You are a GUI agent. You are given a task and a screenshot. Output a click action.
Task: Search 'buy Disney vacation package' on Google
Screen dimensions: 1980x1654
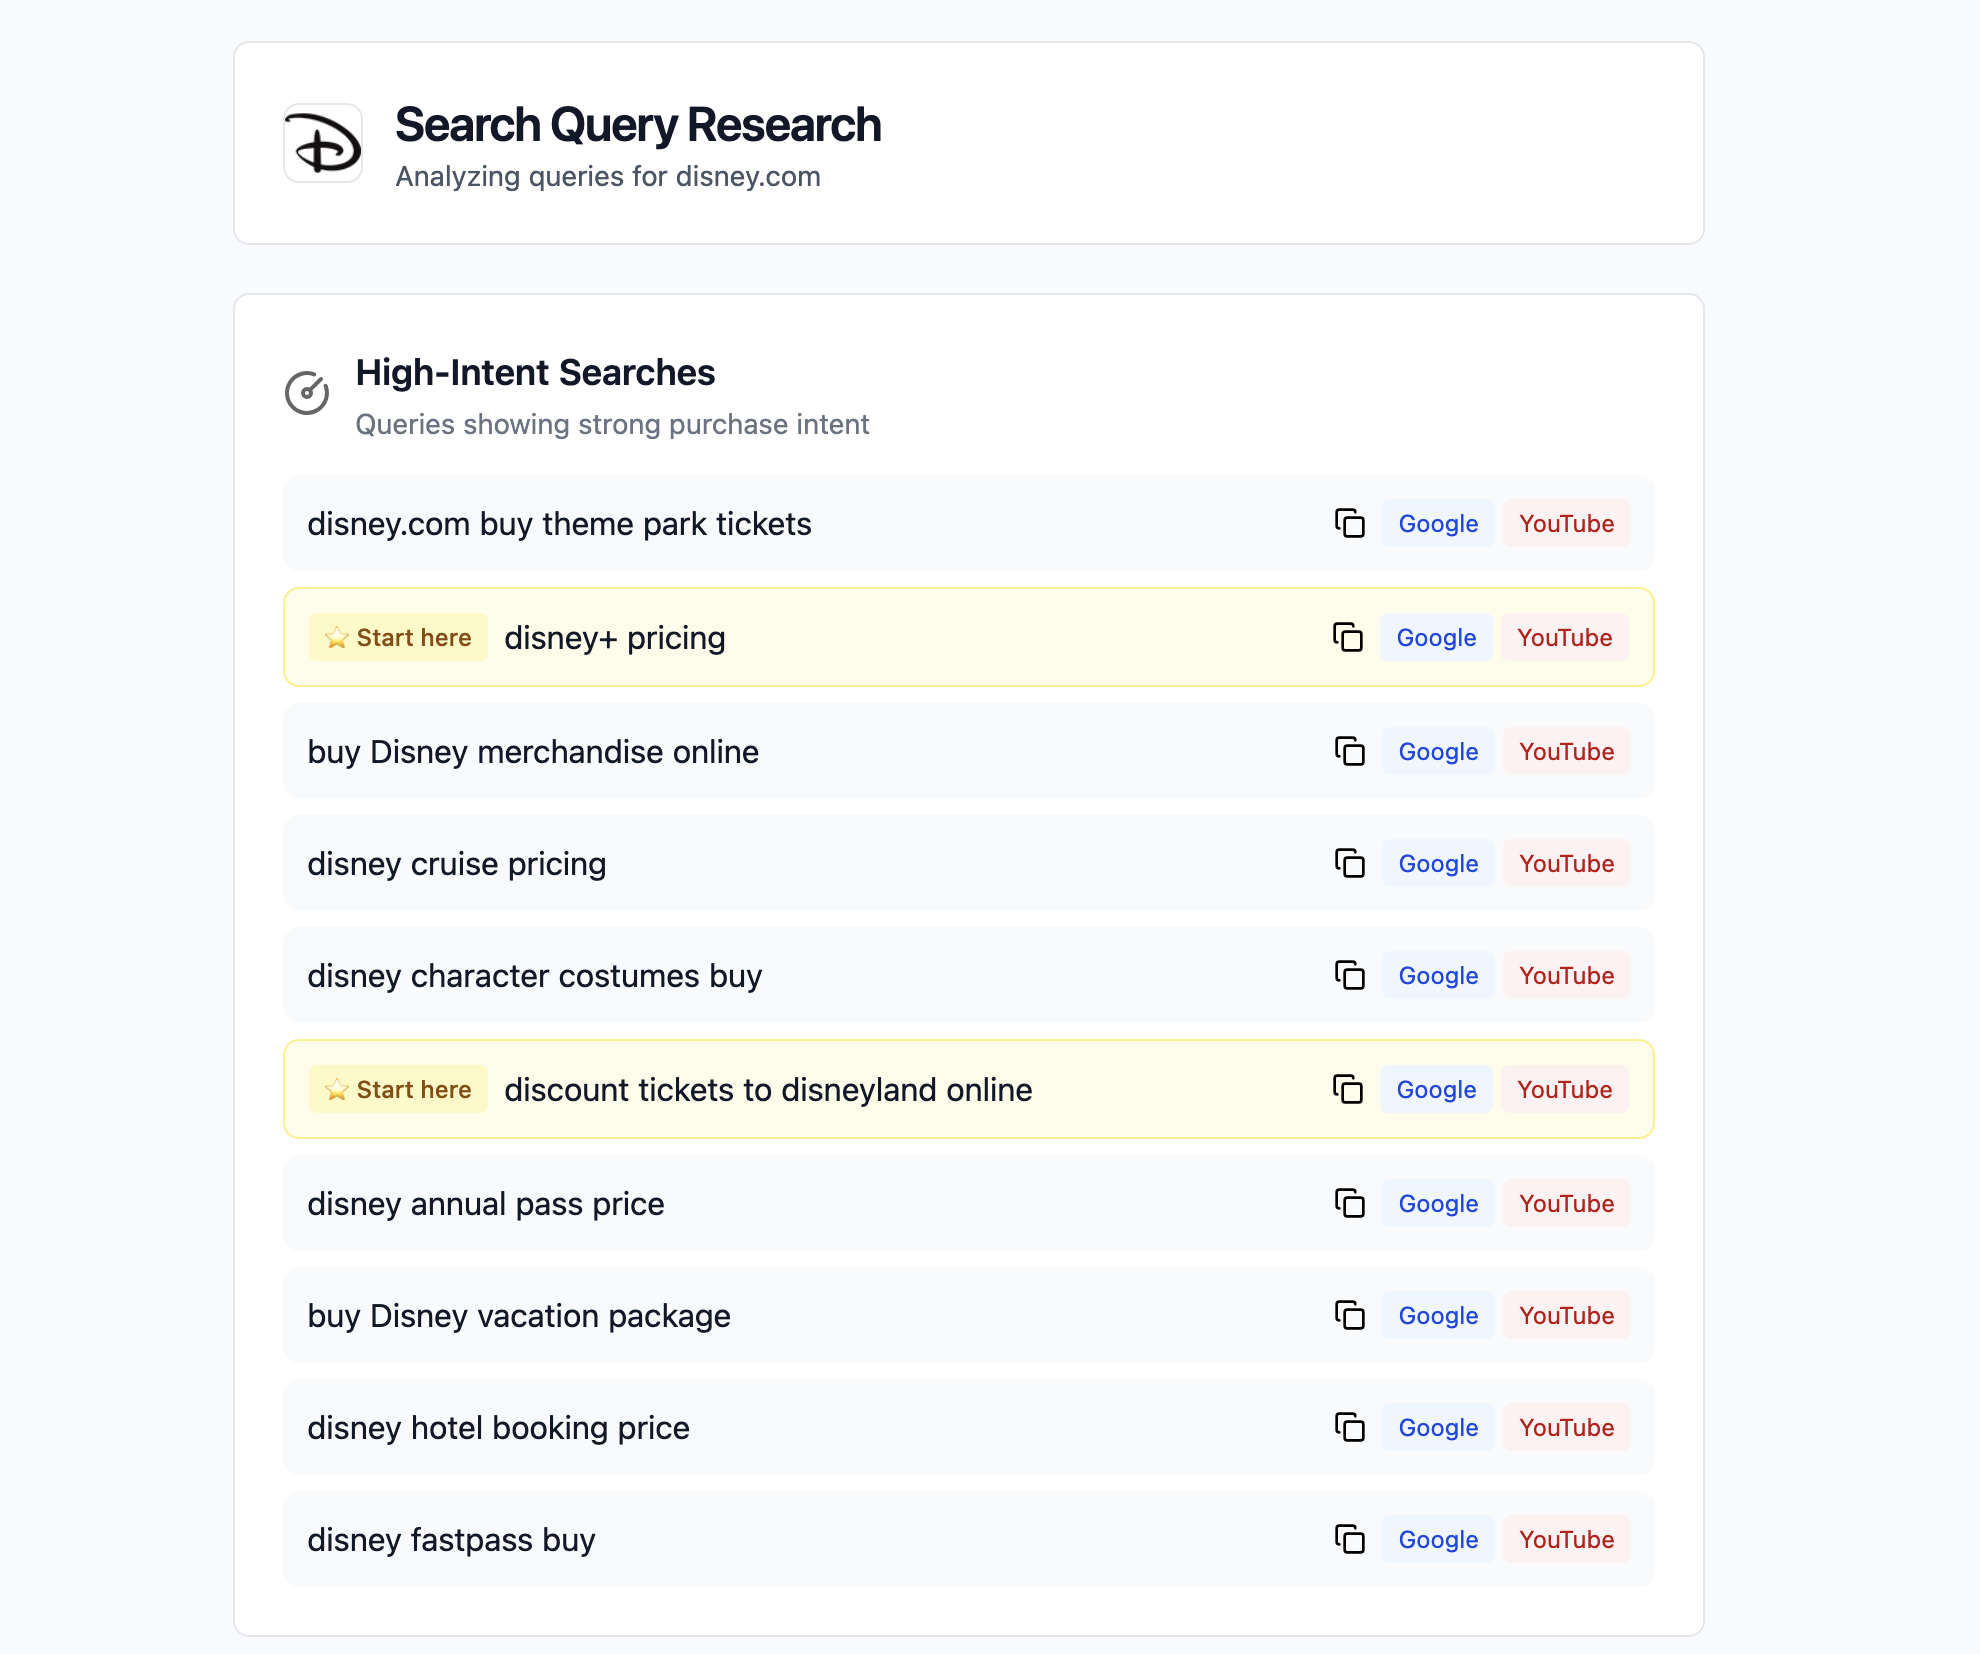pyautogui.click(x=1438, y=1315)
